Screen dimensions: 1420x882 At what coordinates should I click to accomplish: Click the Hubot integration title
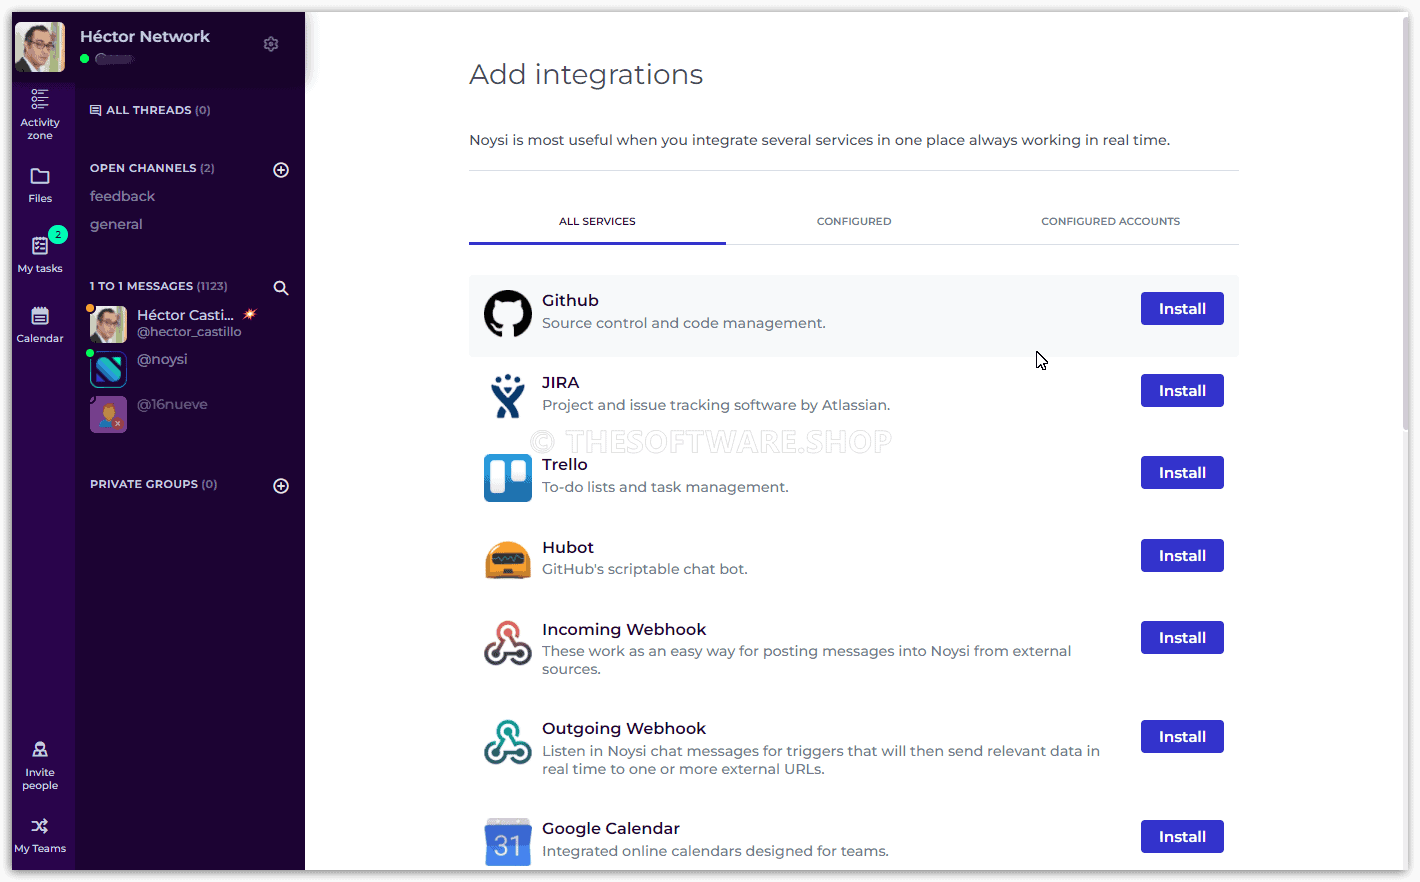568,548
